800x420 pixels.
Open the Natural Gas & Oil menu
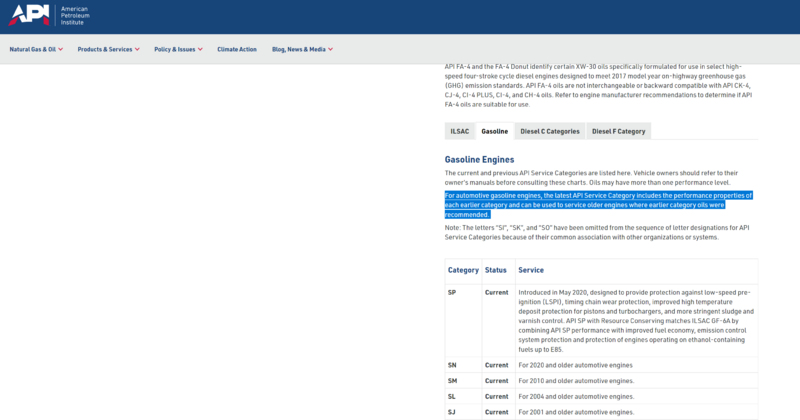pyautogui.click(x=33, y=50)
